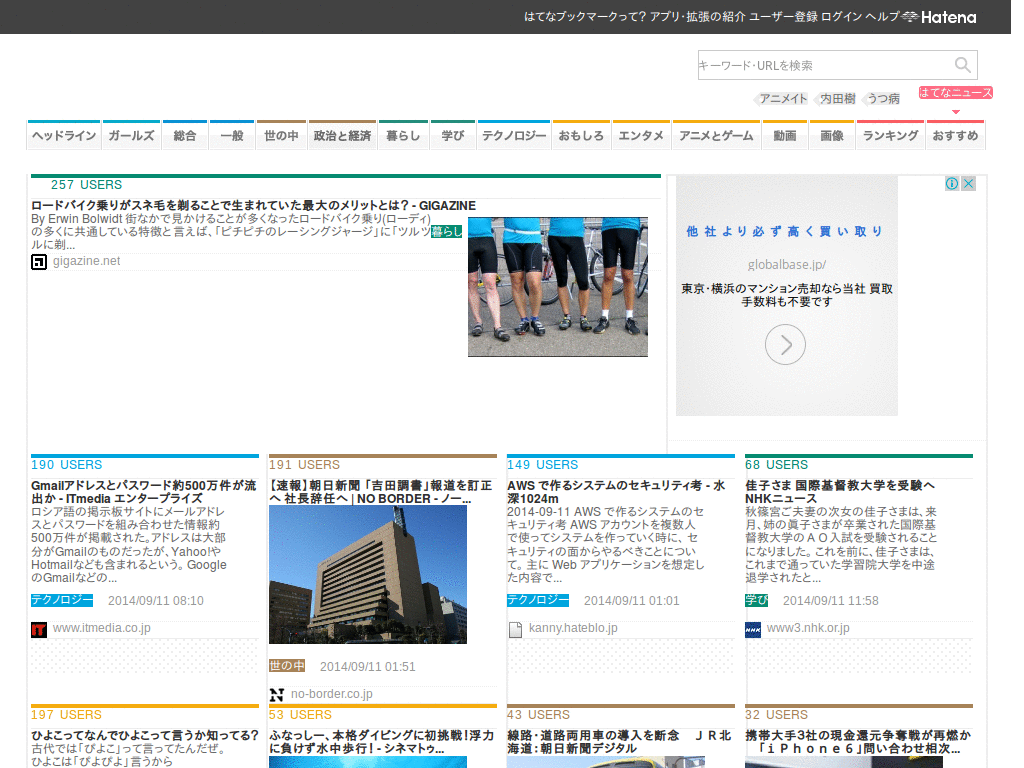1024x768 pixels.
Task: Click ログイン in the header
Action: (x=841, y=17)
